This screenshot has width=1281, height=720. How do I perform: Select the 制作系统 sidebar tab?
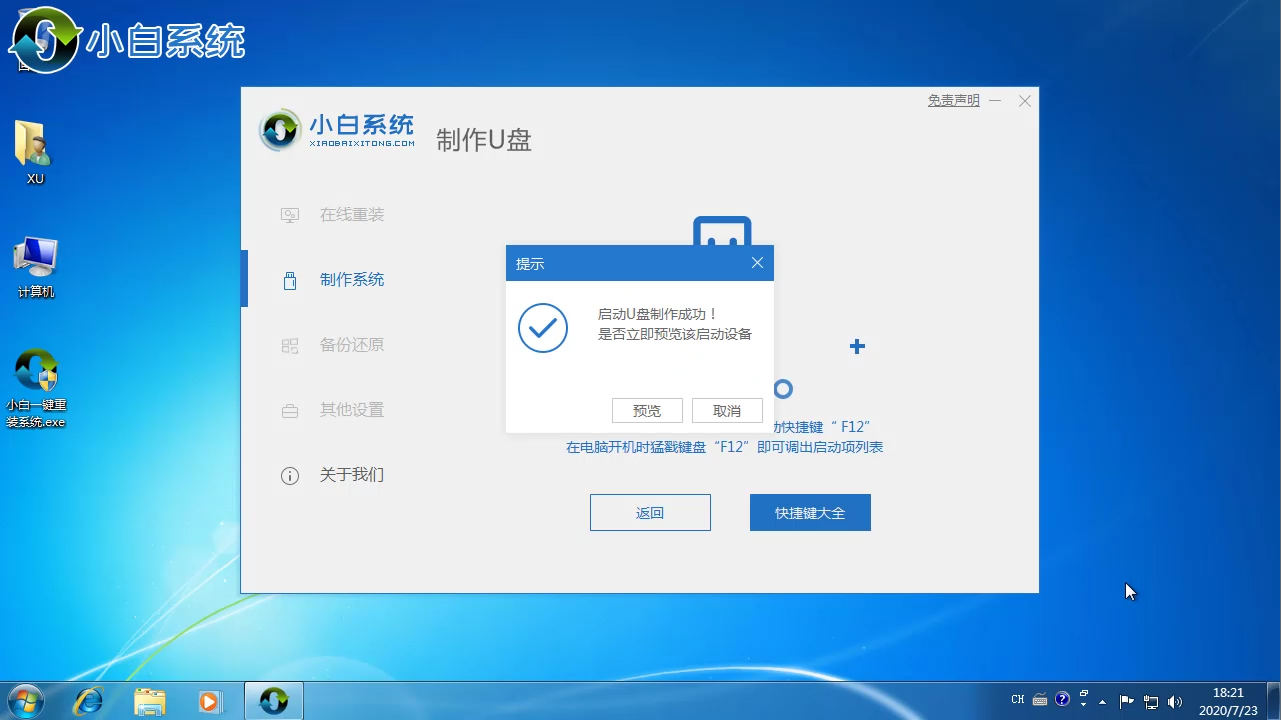(x=351, y=280)
